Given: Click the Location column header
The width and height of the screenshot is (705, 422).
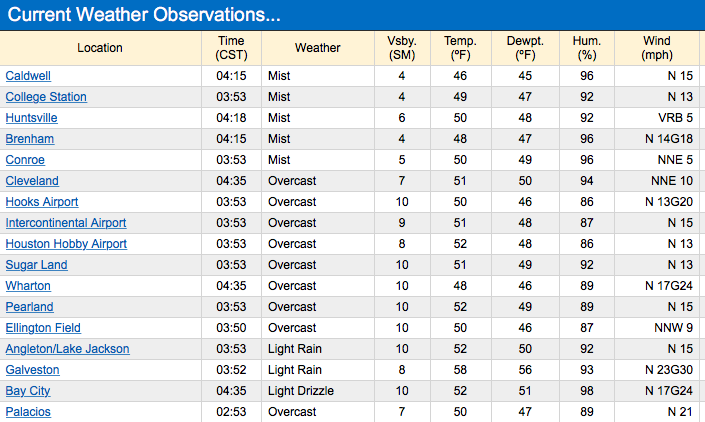Looking at the screenshot, I should click(100, 47).
